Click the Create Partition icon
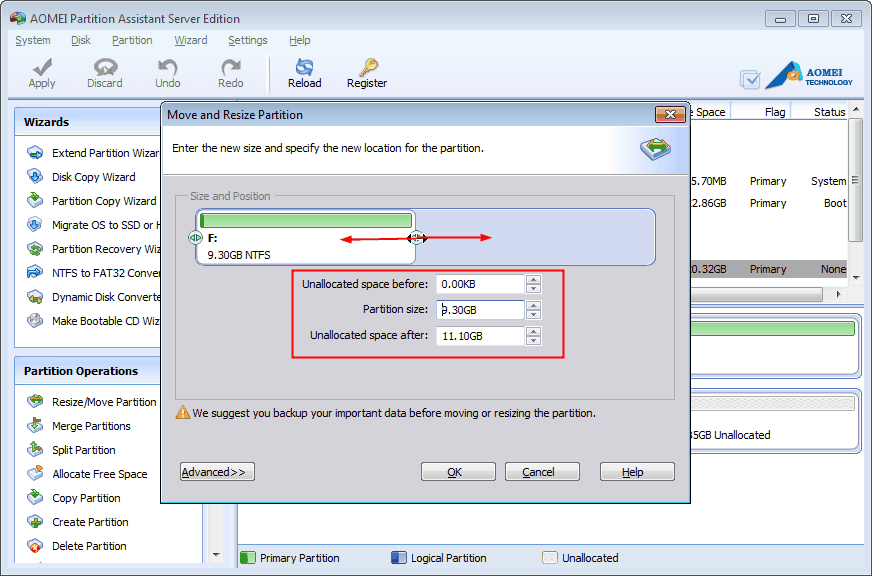The image size is (872, 576). click(35, 522)
